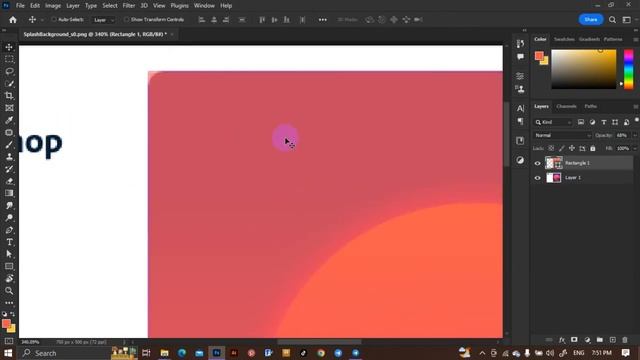The image size is (640, 360).
Task: Toggle filter for adjustment layers
Action: click(592, 122)
